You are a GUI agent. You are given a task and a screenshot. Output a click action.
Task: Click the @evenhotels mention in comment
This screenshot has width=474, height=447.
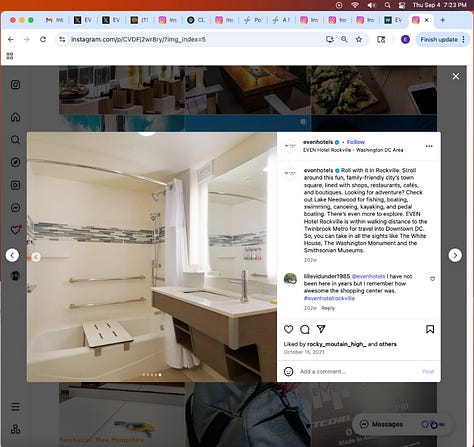(x=368, y=276)
